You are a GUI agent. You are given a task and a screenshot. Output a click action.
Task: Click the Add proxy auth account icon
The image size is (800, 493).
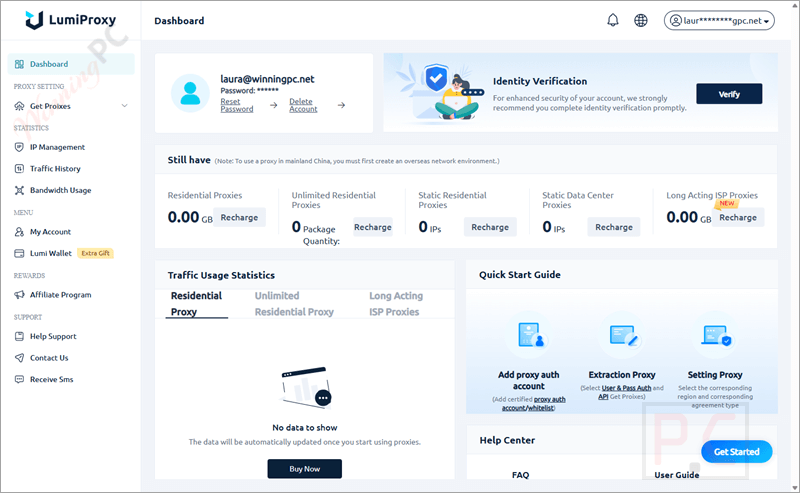click(x=531, y=335)
